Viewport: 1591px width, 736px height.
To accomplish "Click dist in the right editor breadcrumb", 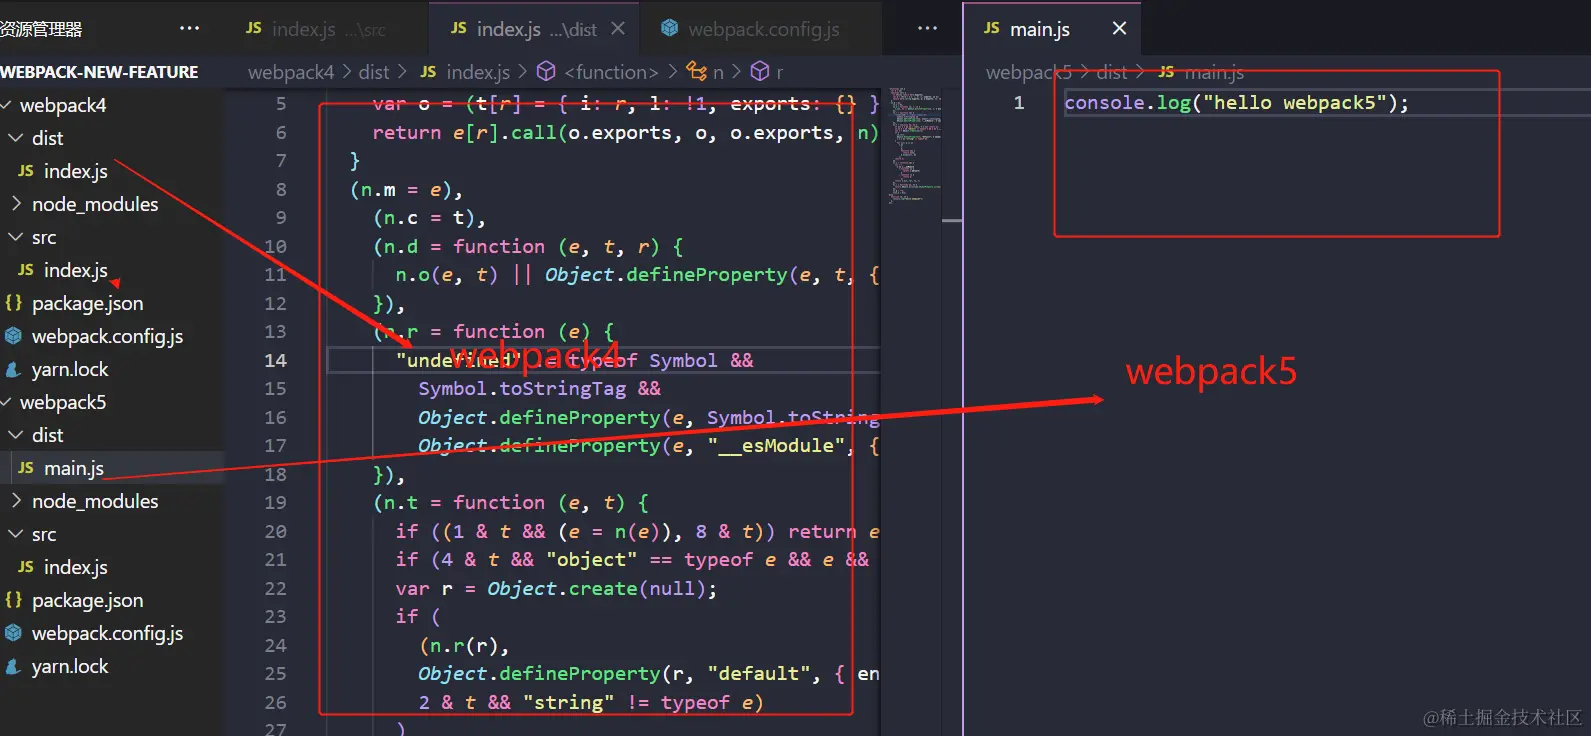I will 1112,72.
